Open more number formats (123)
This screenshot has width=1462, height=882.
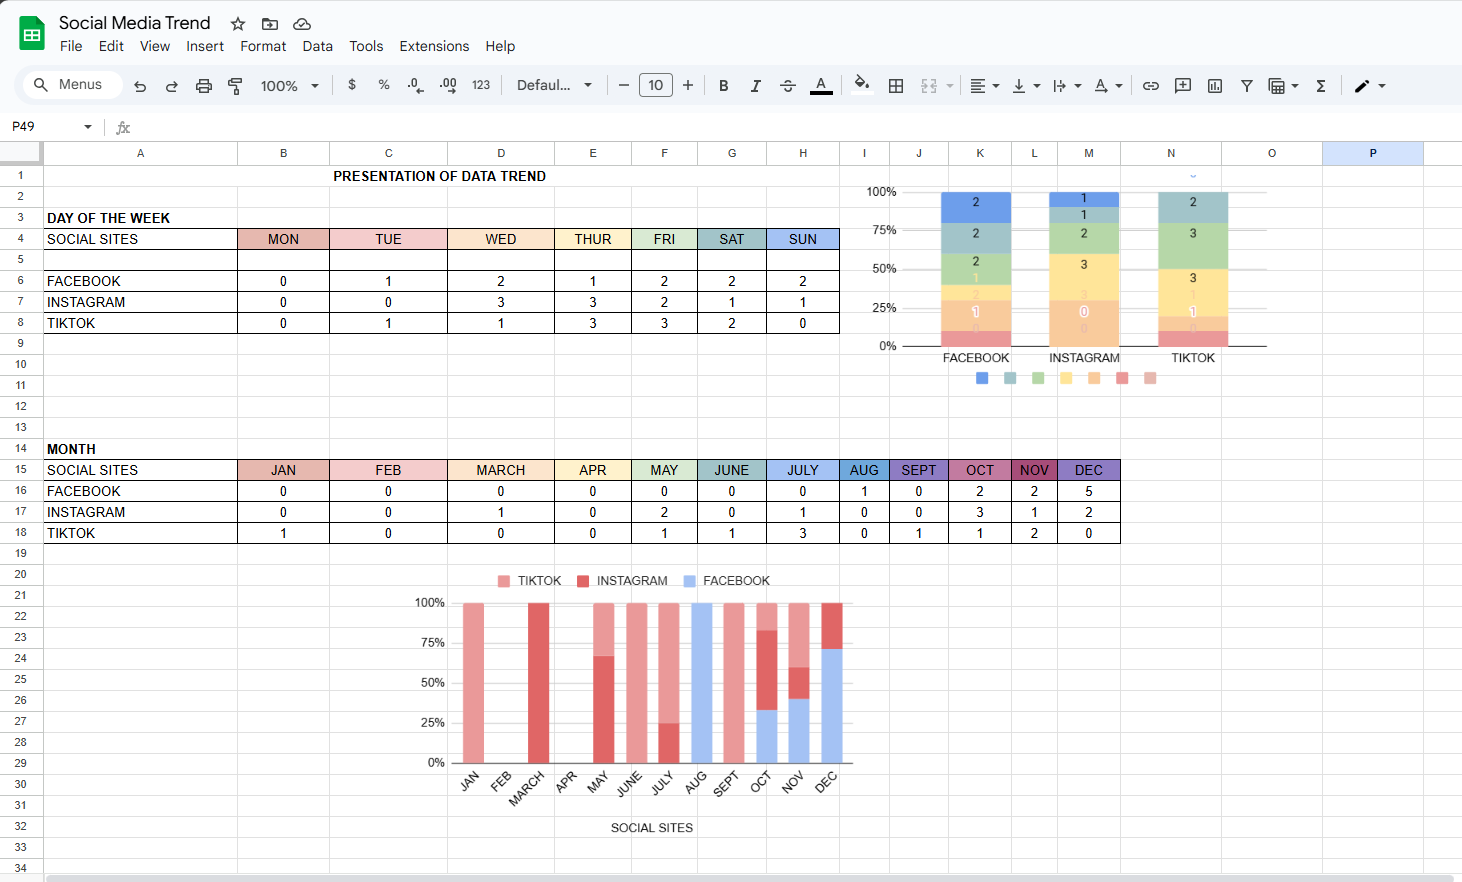pos(481,85)
